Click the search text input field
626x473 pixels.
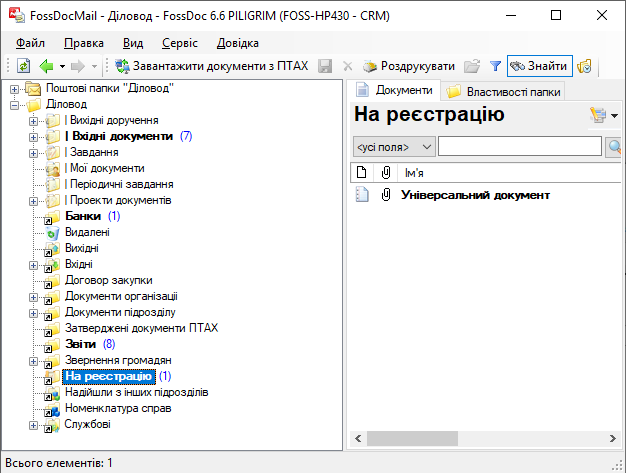[520, 146]
